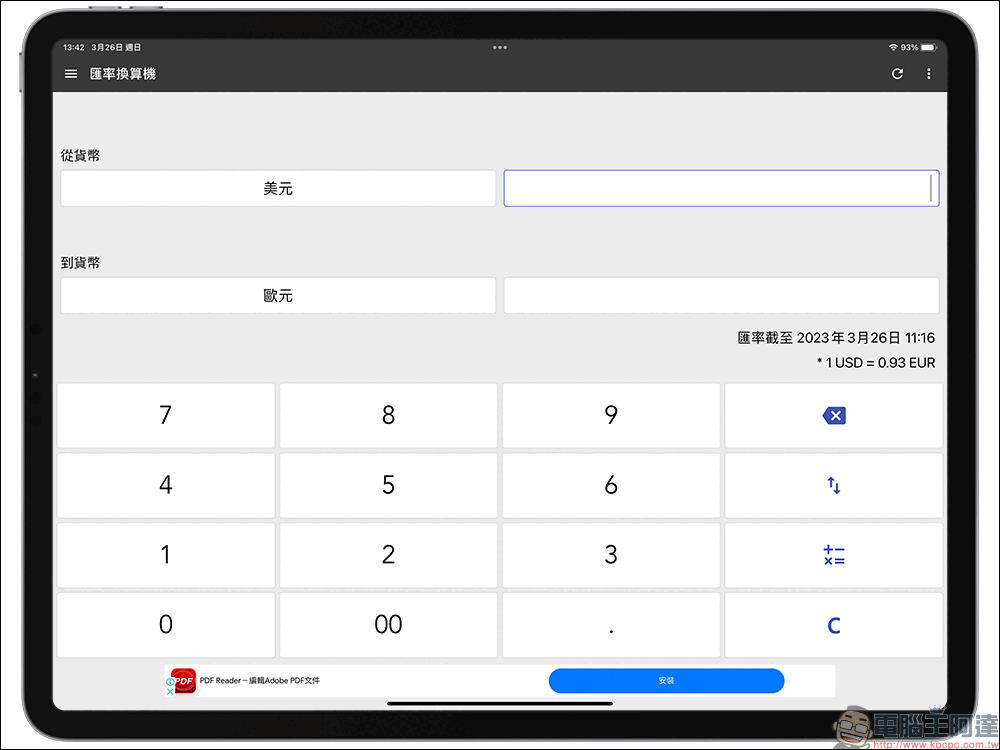Tap number key 5

point(388,485)
